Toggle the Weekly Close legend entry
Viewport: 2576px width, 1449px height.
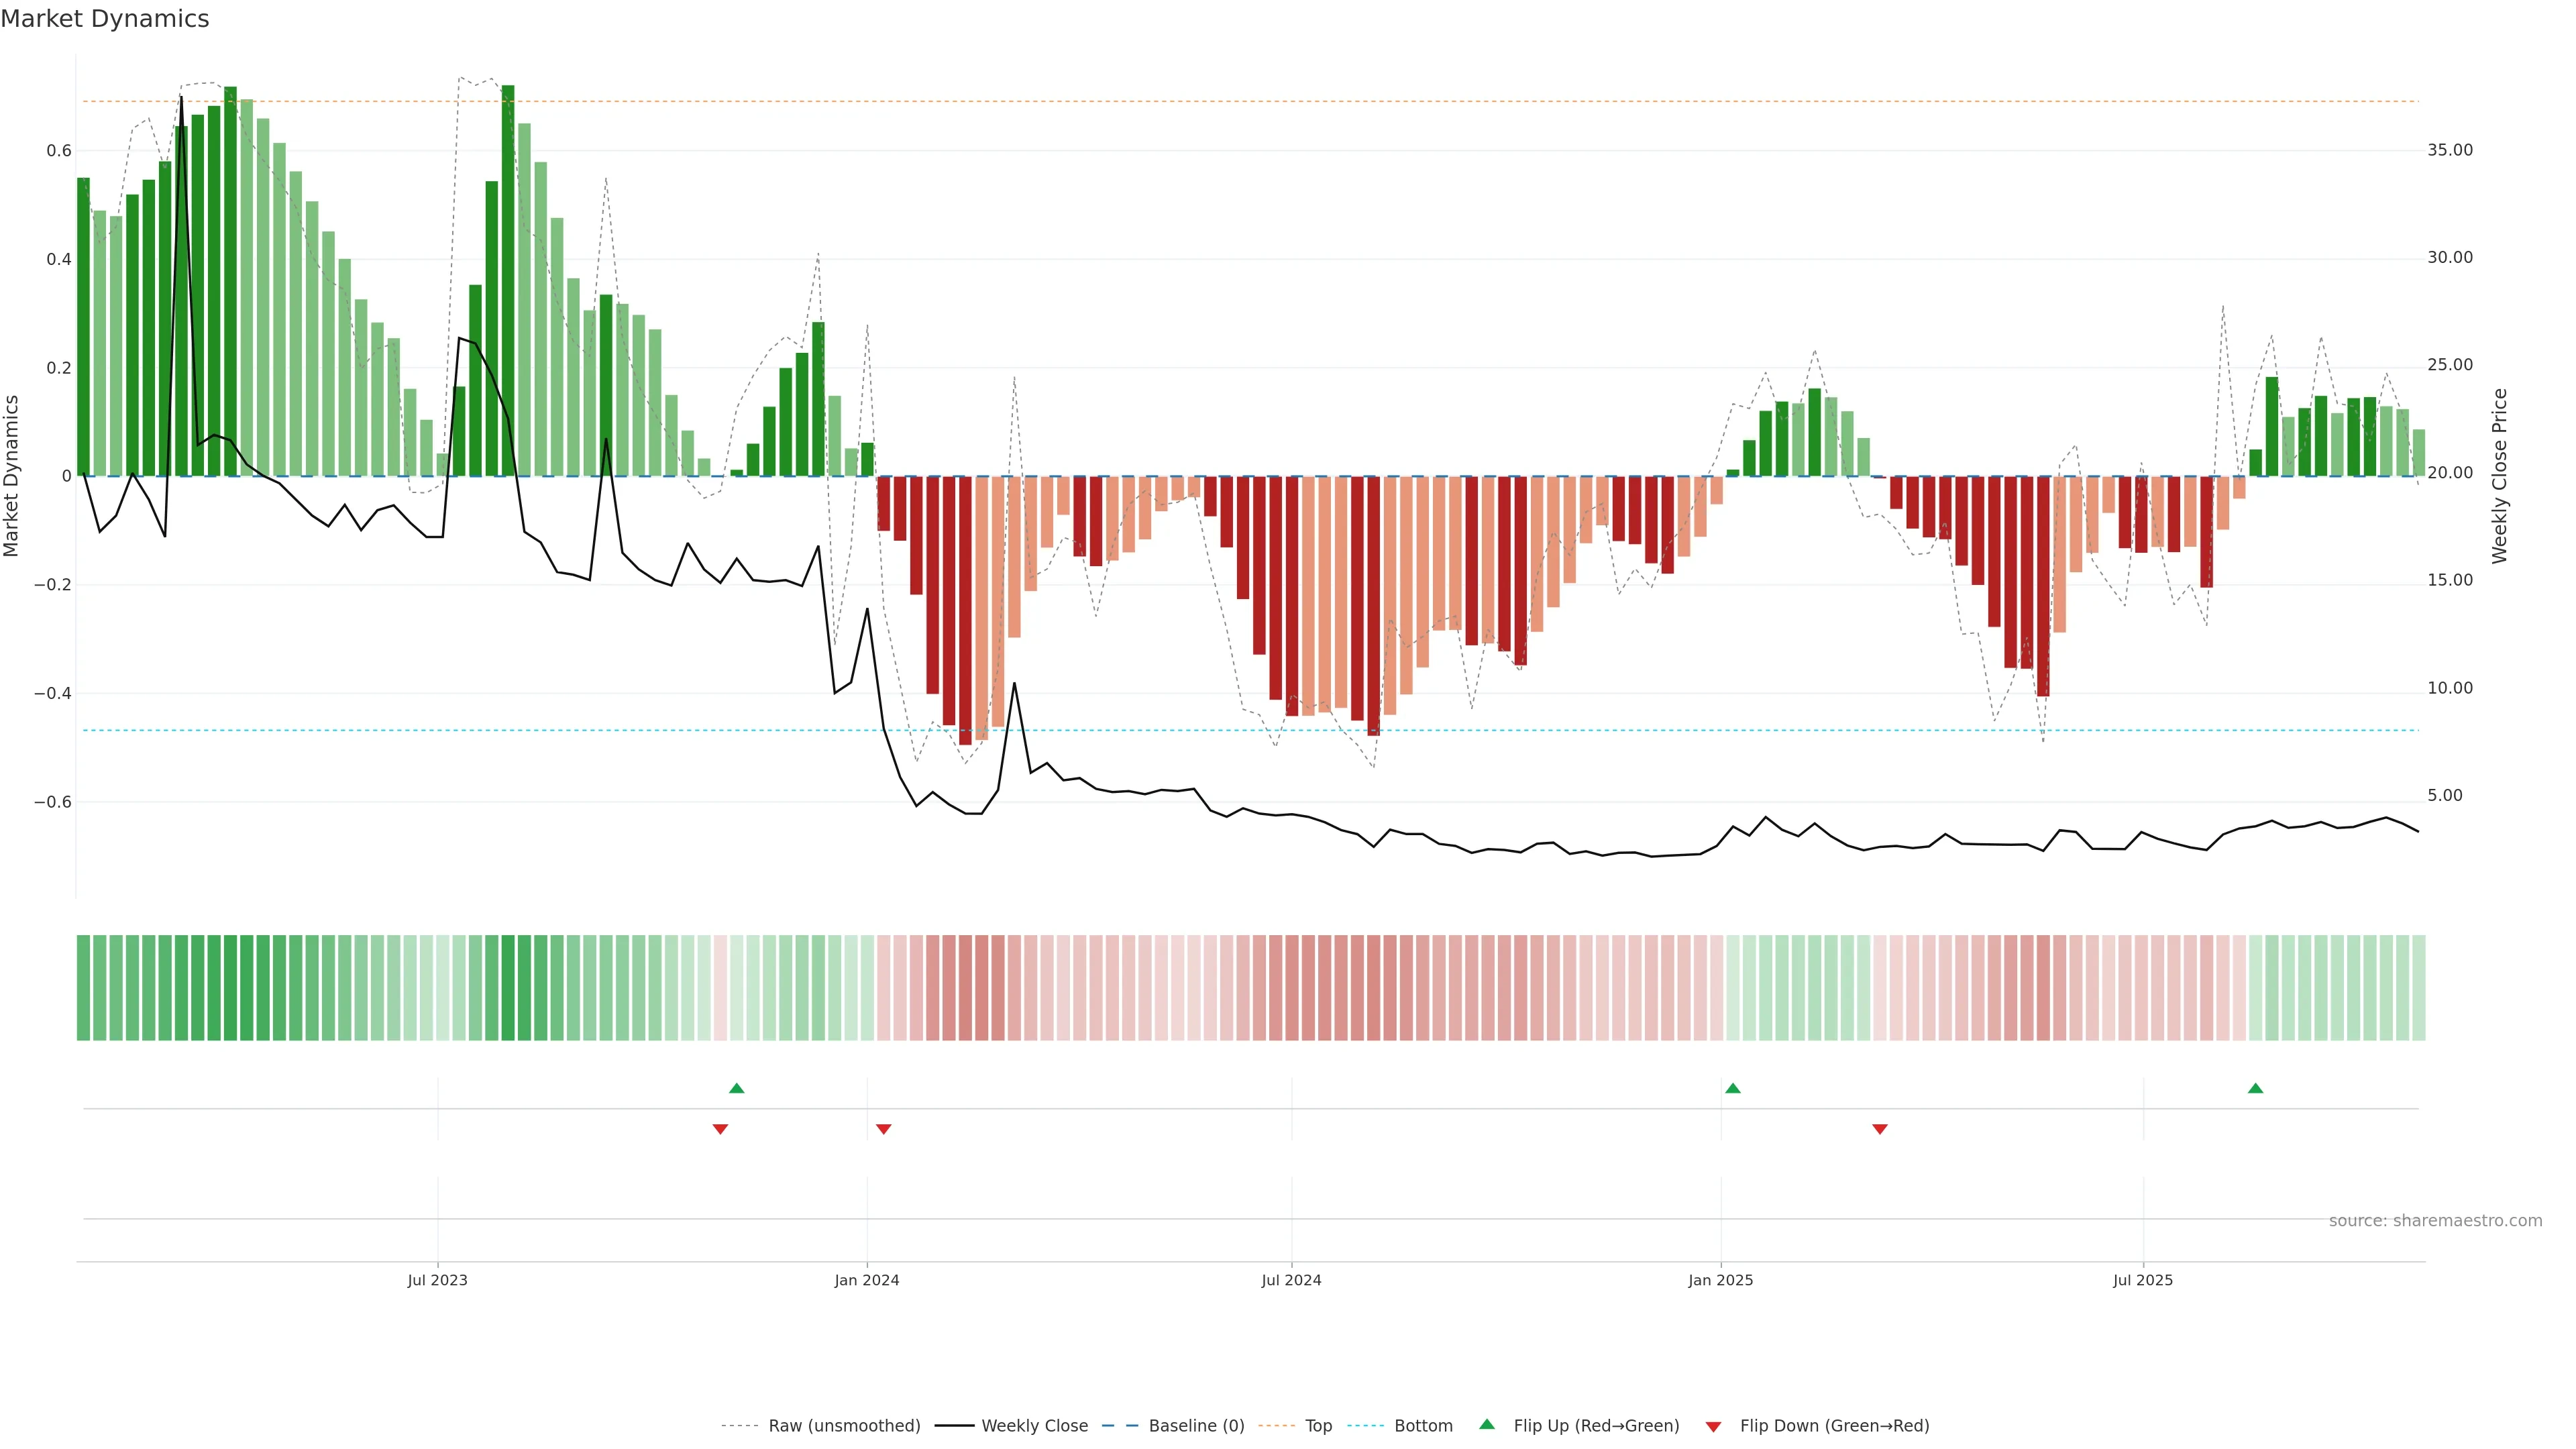click(1034, 1426)
